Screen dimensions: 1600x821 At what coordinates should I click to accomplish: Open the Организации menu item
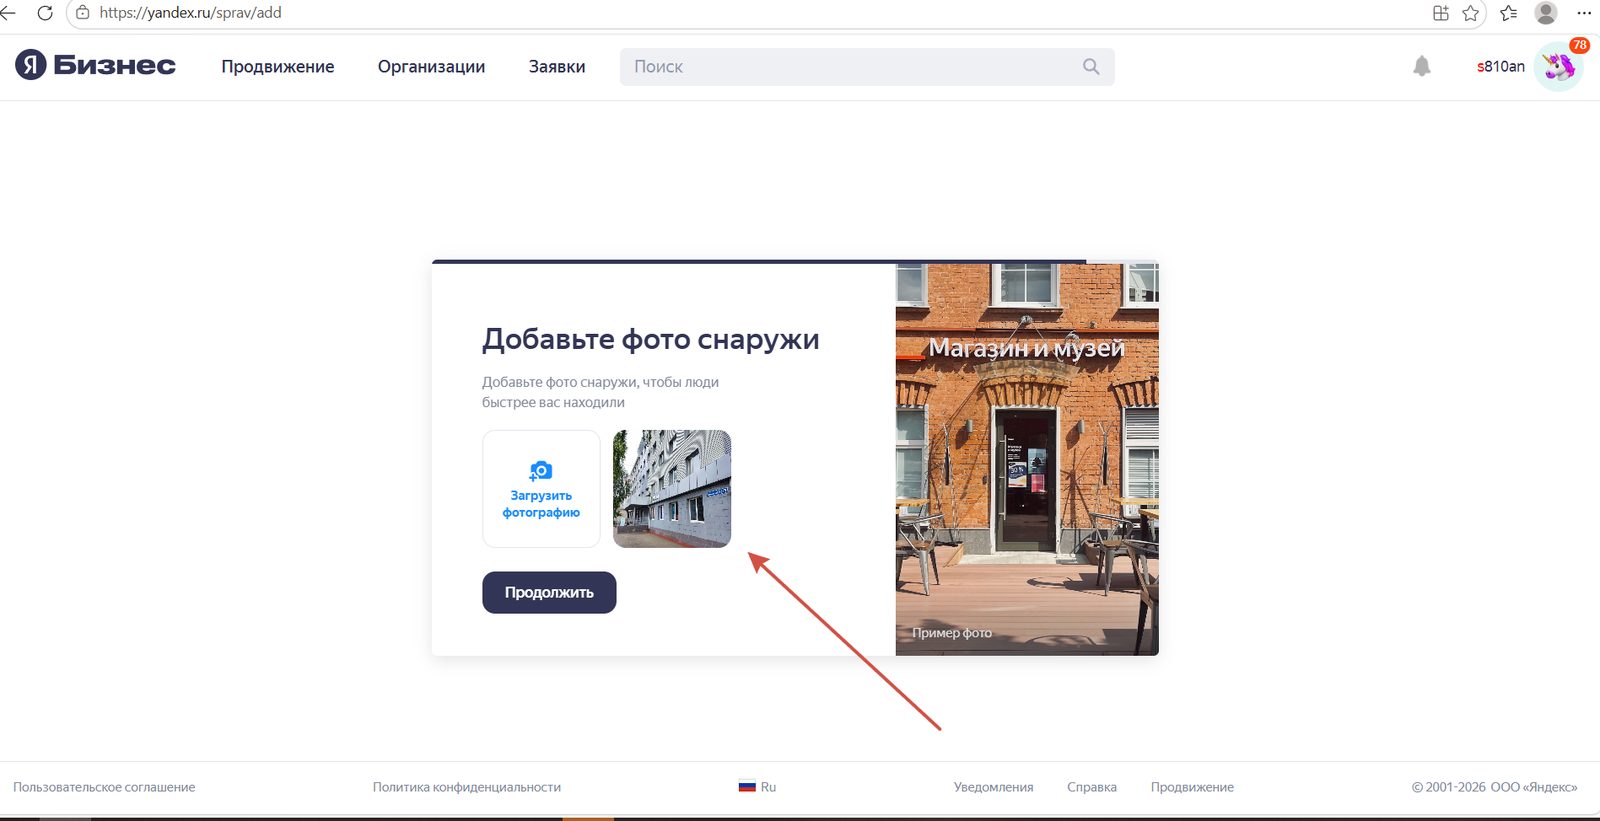point(431,66)
